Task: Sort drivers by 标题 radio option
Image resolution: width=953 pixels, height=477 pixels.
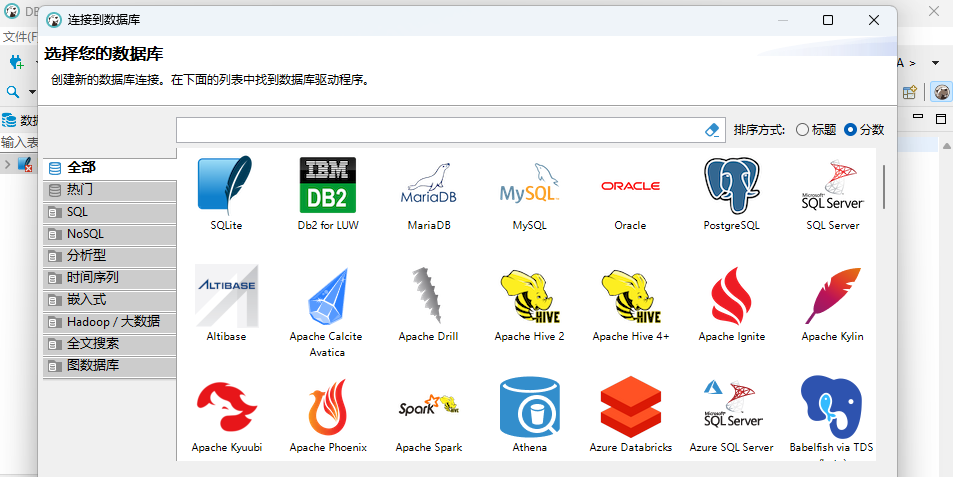Action: 803,130
